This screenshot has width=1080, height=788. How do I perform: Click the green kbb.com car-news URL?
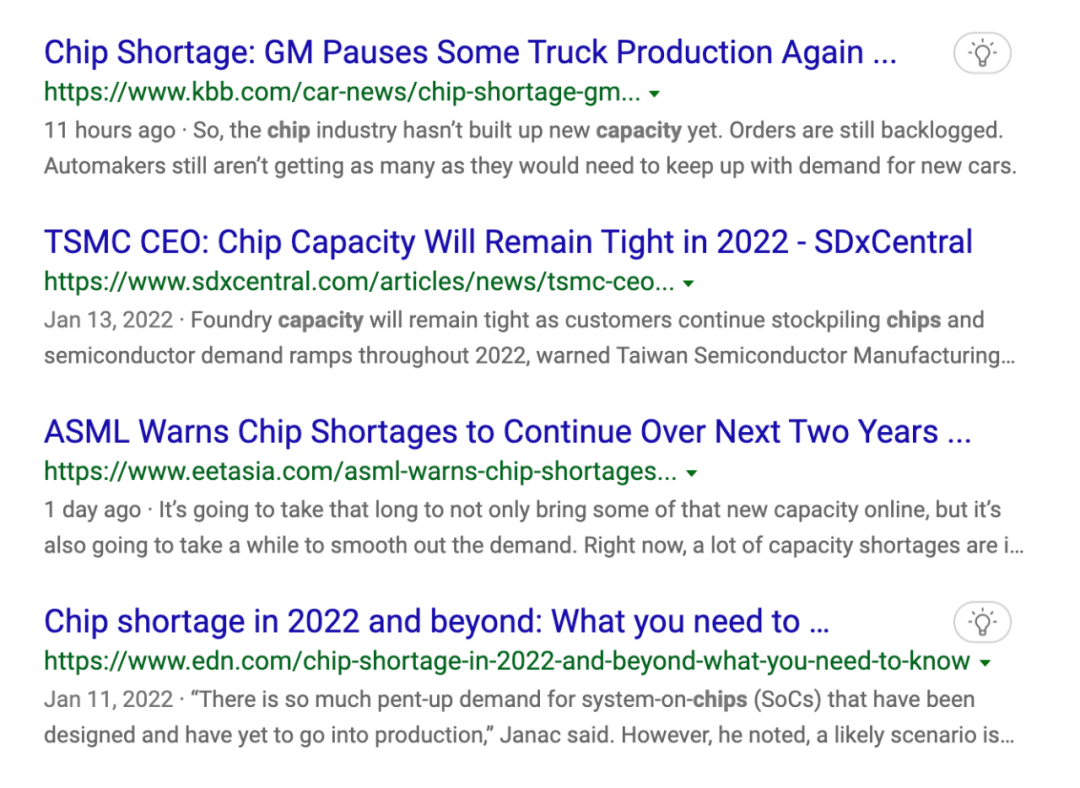[x=342, y=93]
